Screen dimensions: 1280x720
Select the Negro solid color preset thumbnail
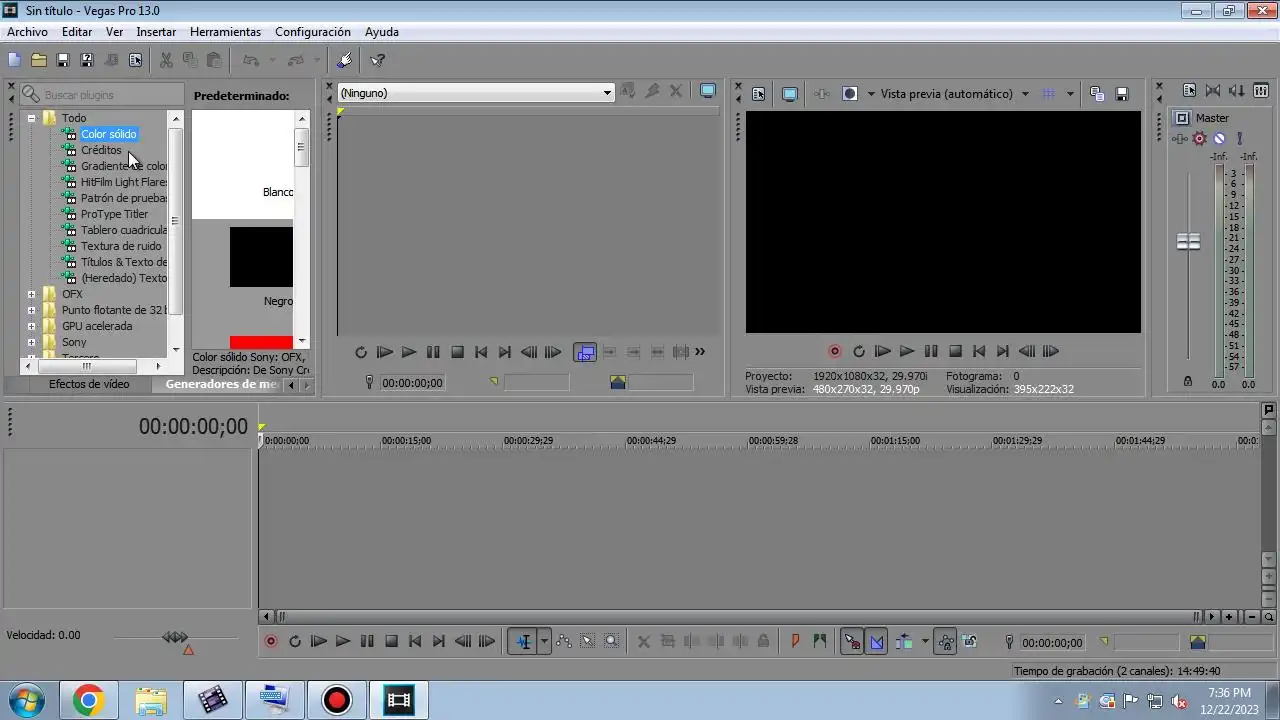(x=262, y=257)
